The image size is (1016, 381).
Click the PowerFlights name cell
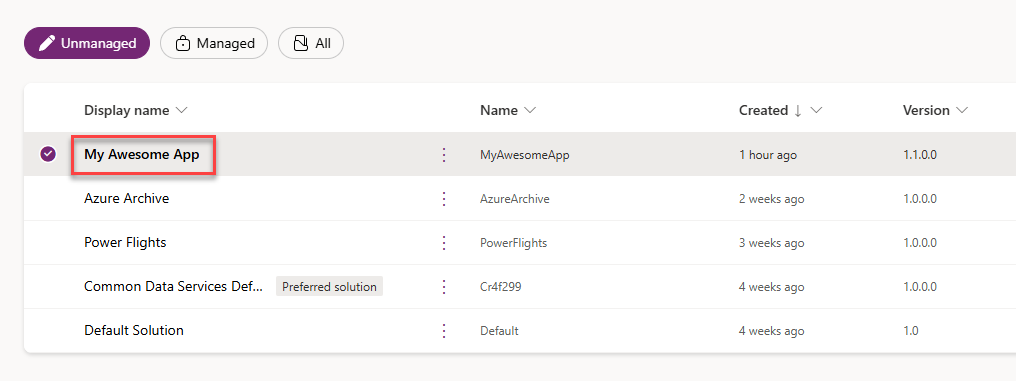point(513,243)
